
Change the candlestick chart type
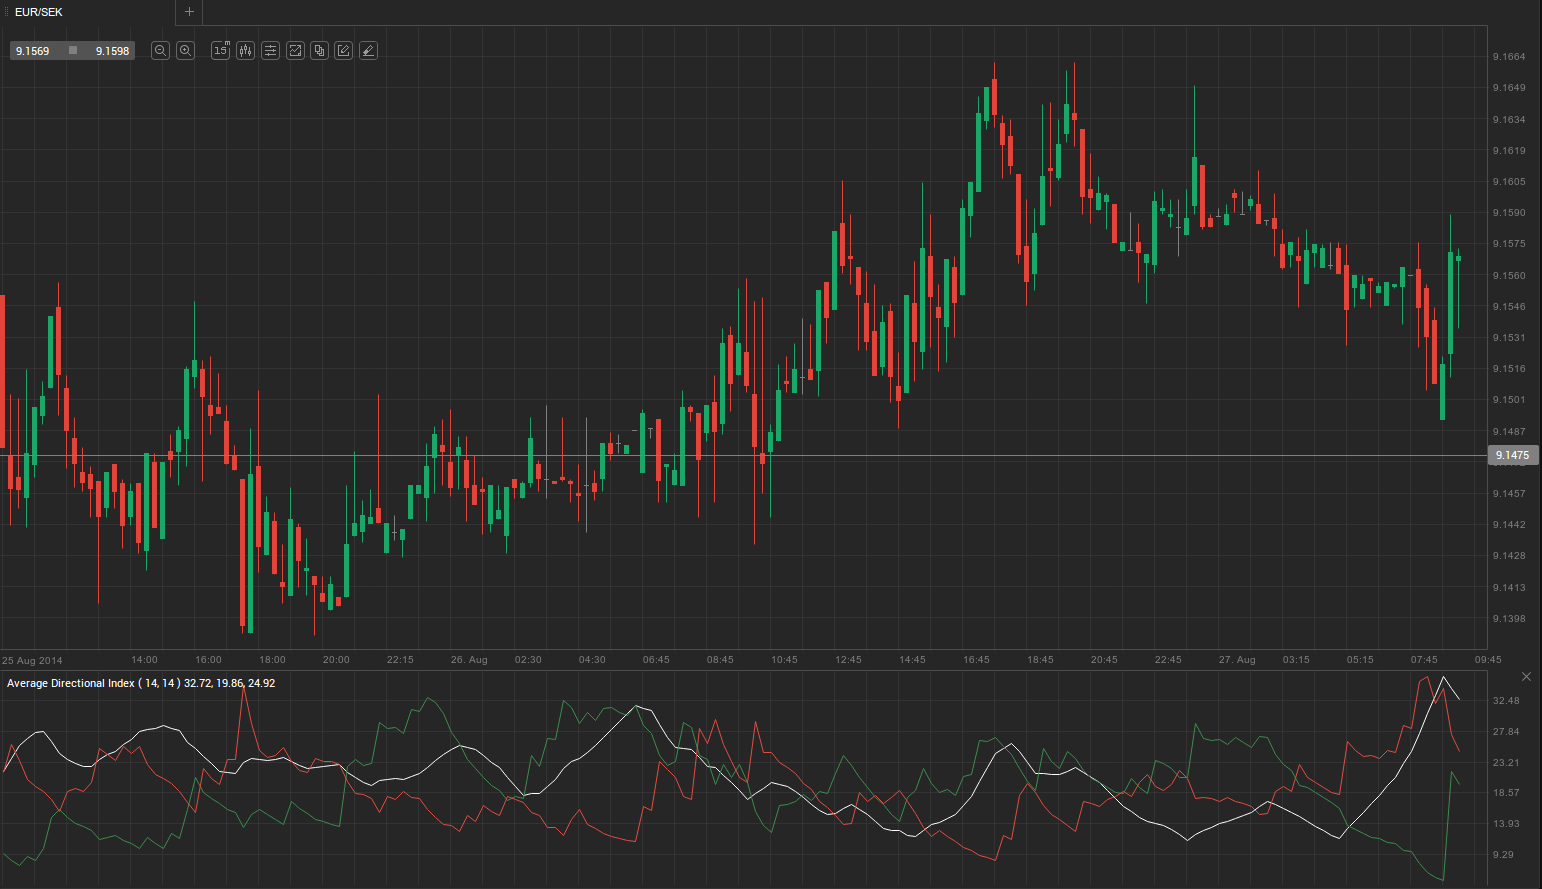(x=245, y=51)
